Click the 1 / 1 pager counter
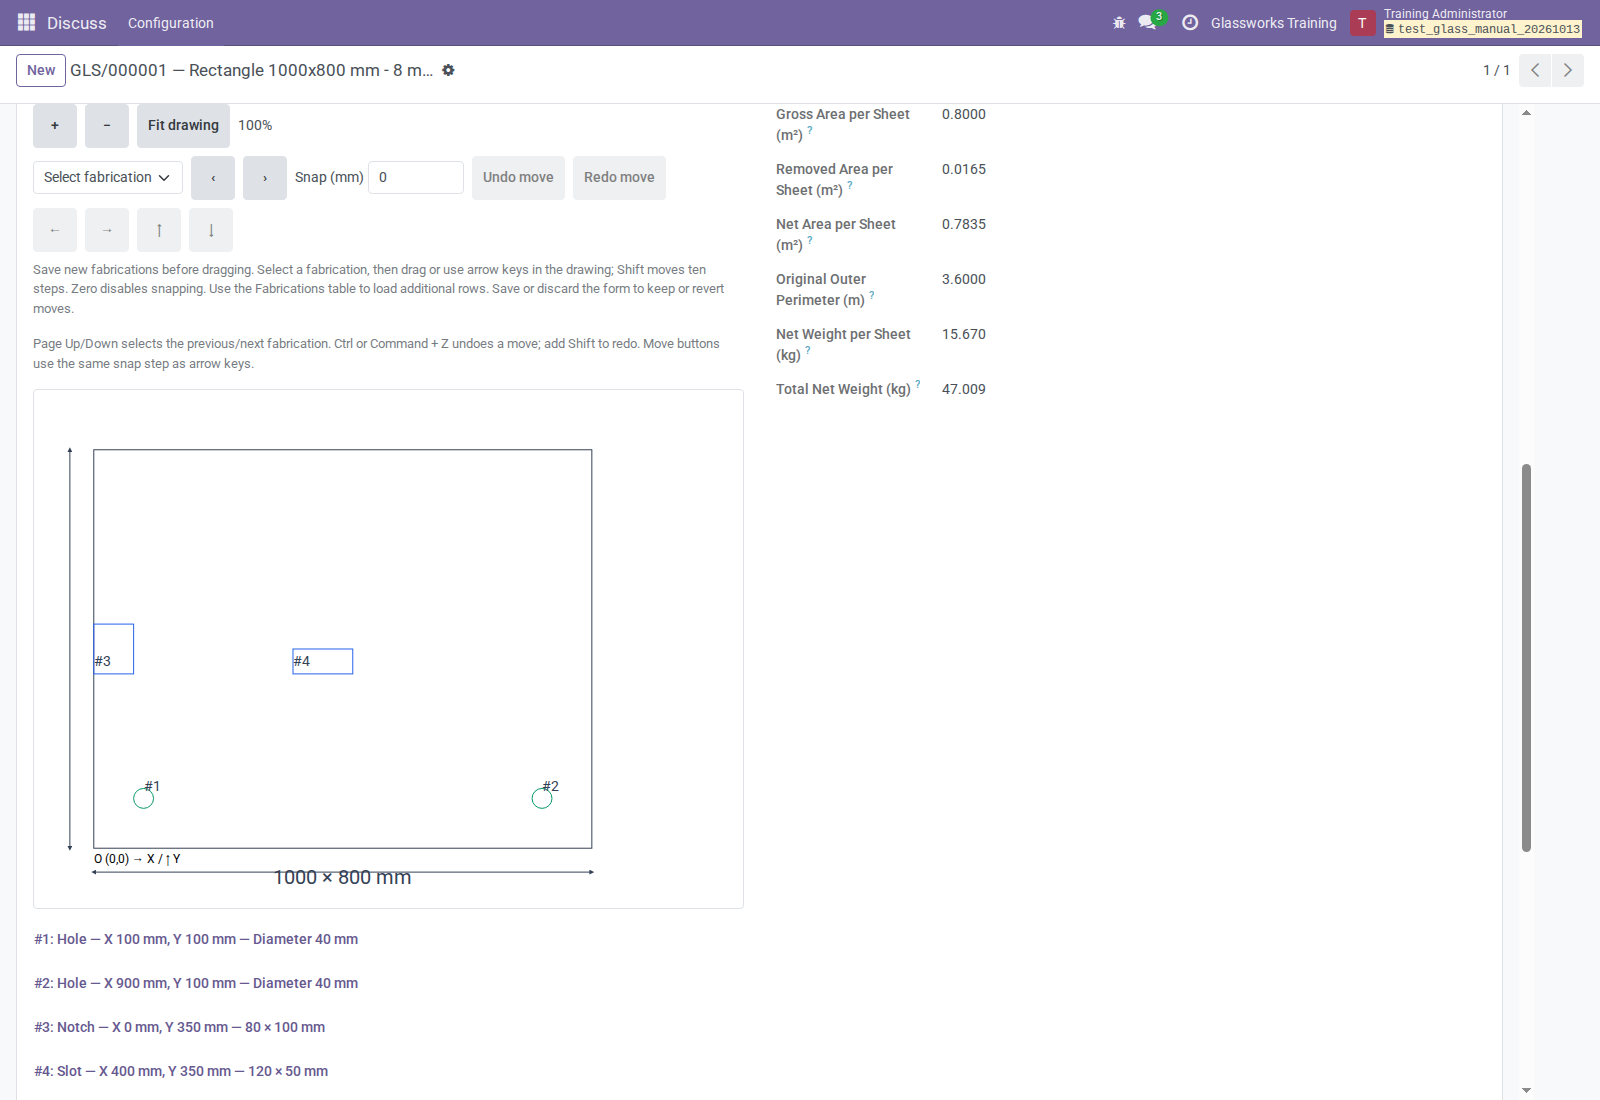 click(1496, 70)
